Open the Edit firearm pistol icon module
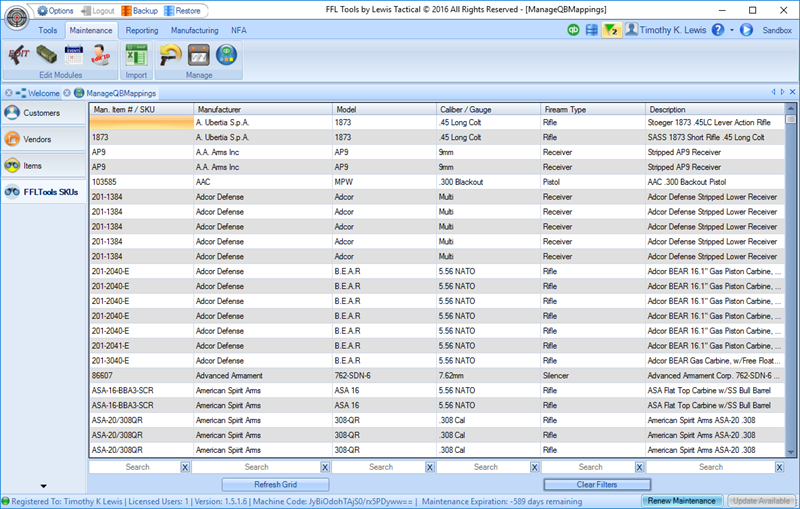Viewport: 800px width, 509px height. [19, 55]
